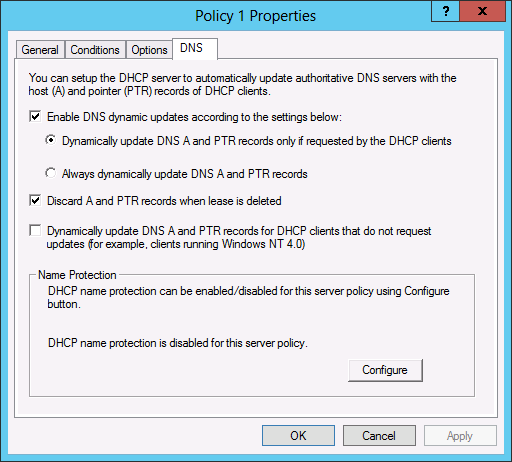
Task: Confirm settings with the OK button
Action: click(298, 435)
